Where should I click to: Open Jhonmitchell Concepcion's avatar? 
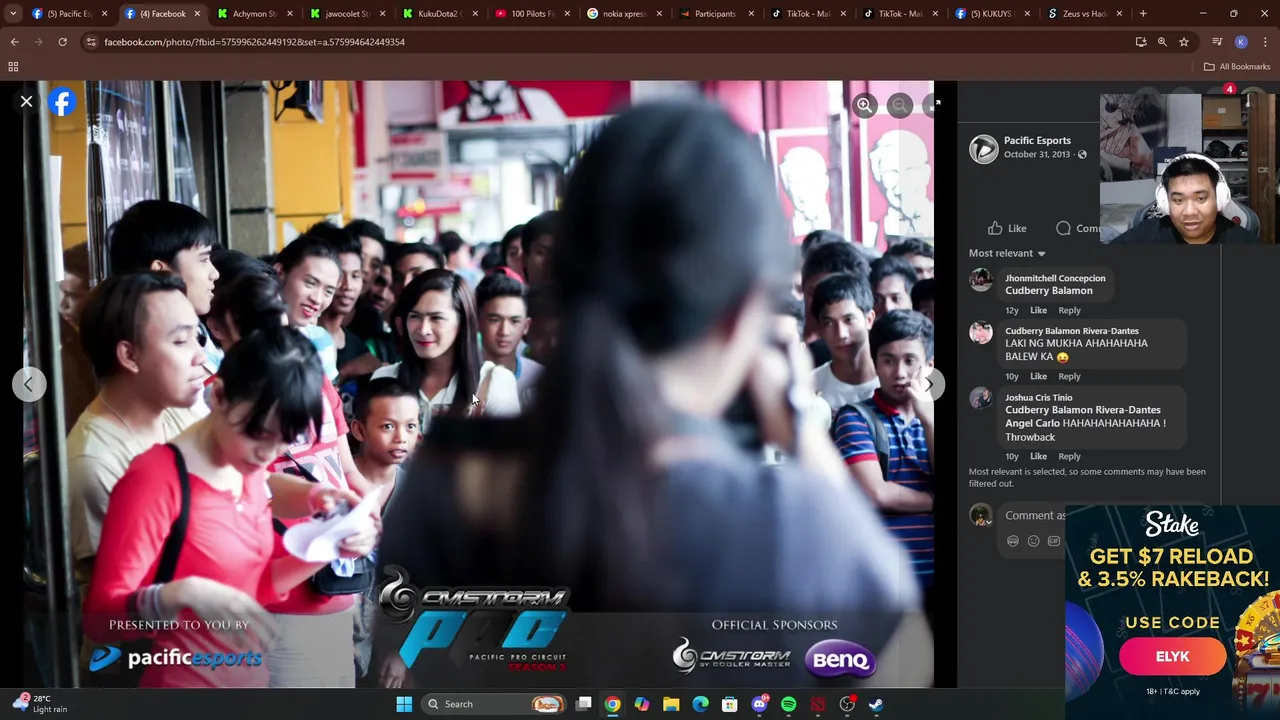point(980,280)
